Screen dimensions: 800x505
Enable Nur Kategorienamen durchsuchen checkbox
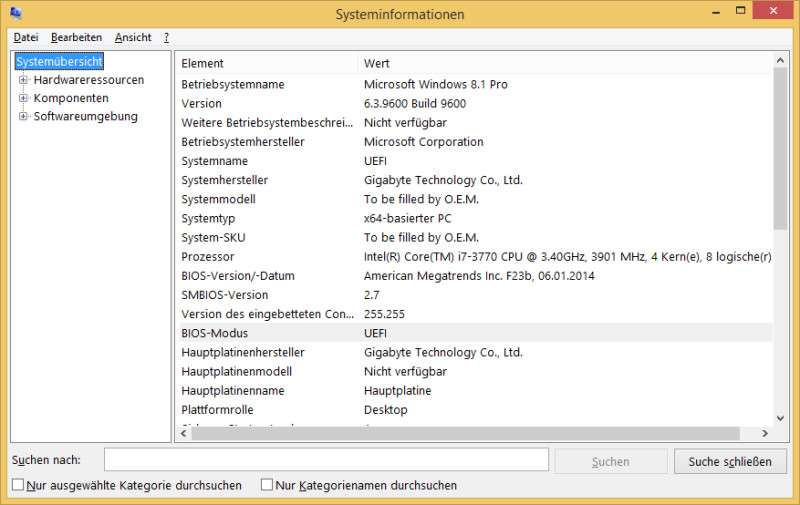[x=267, y=485]
